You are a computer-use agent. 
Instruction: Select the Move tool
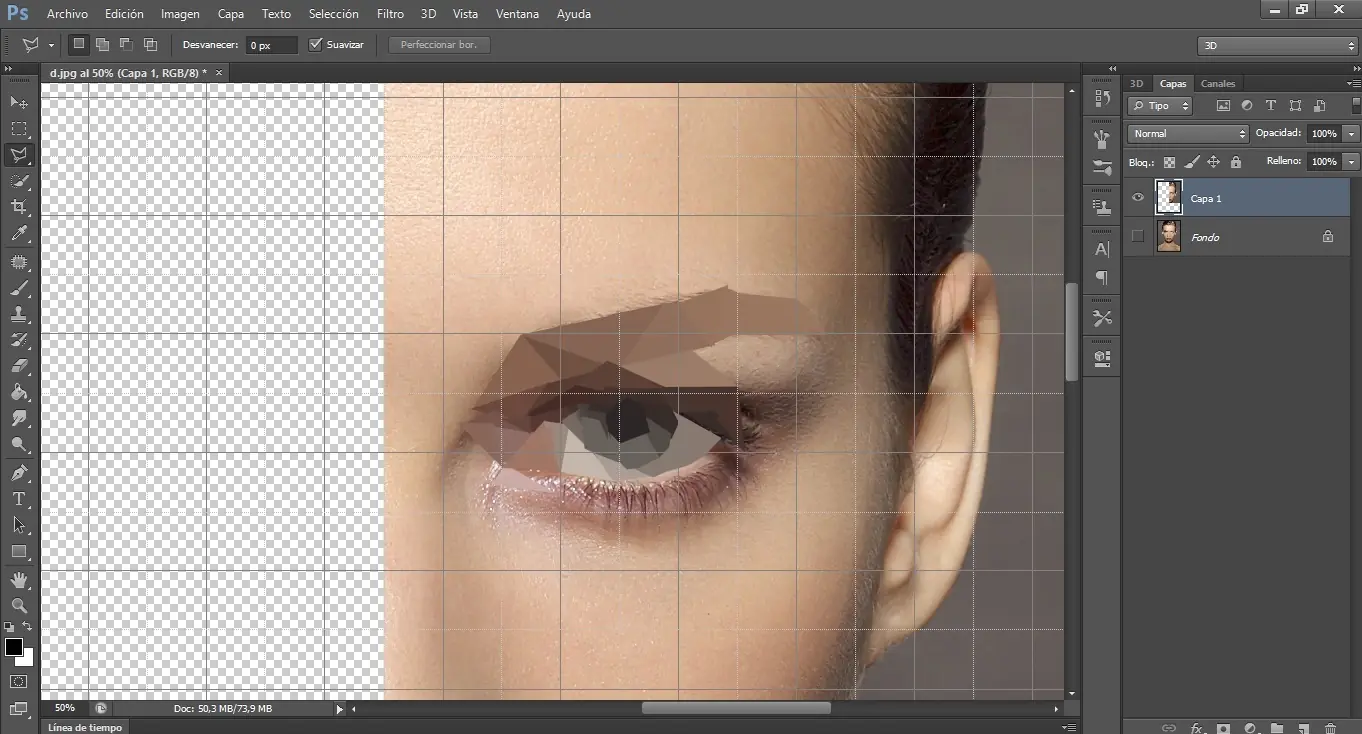coord(19,102)
